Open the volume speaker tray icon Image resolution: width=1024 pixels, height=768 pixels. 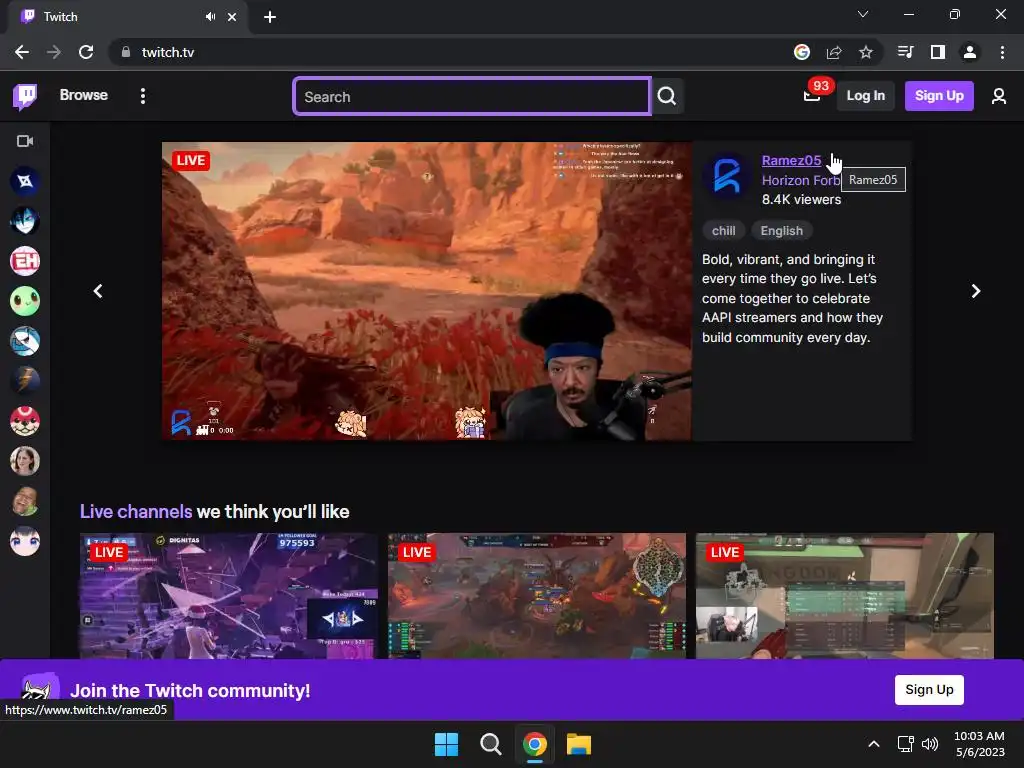point(930,744)
